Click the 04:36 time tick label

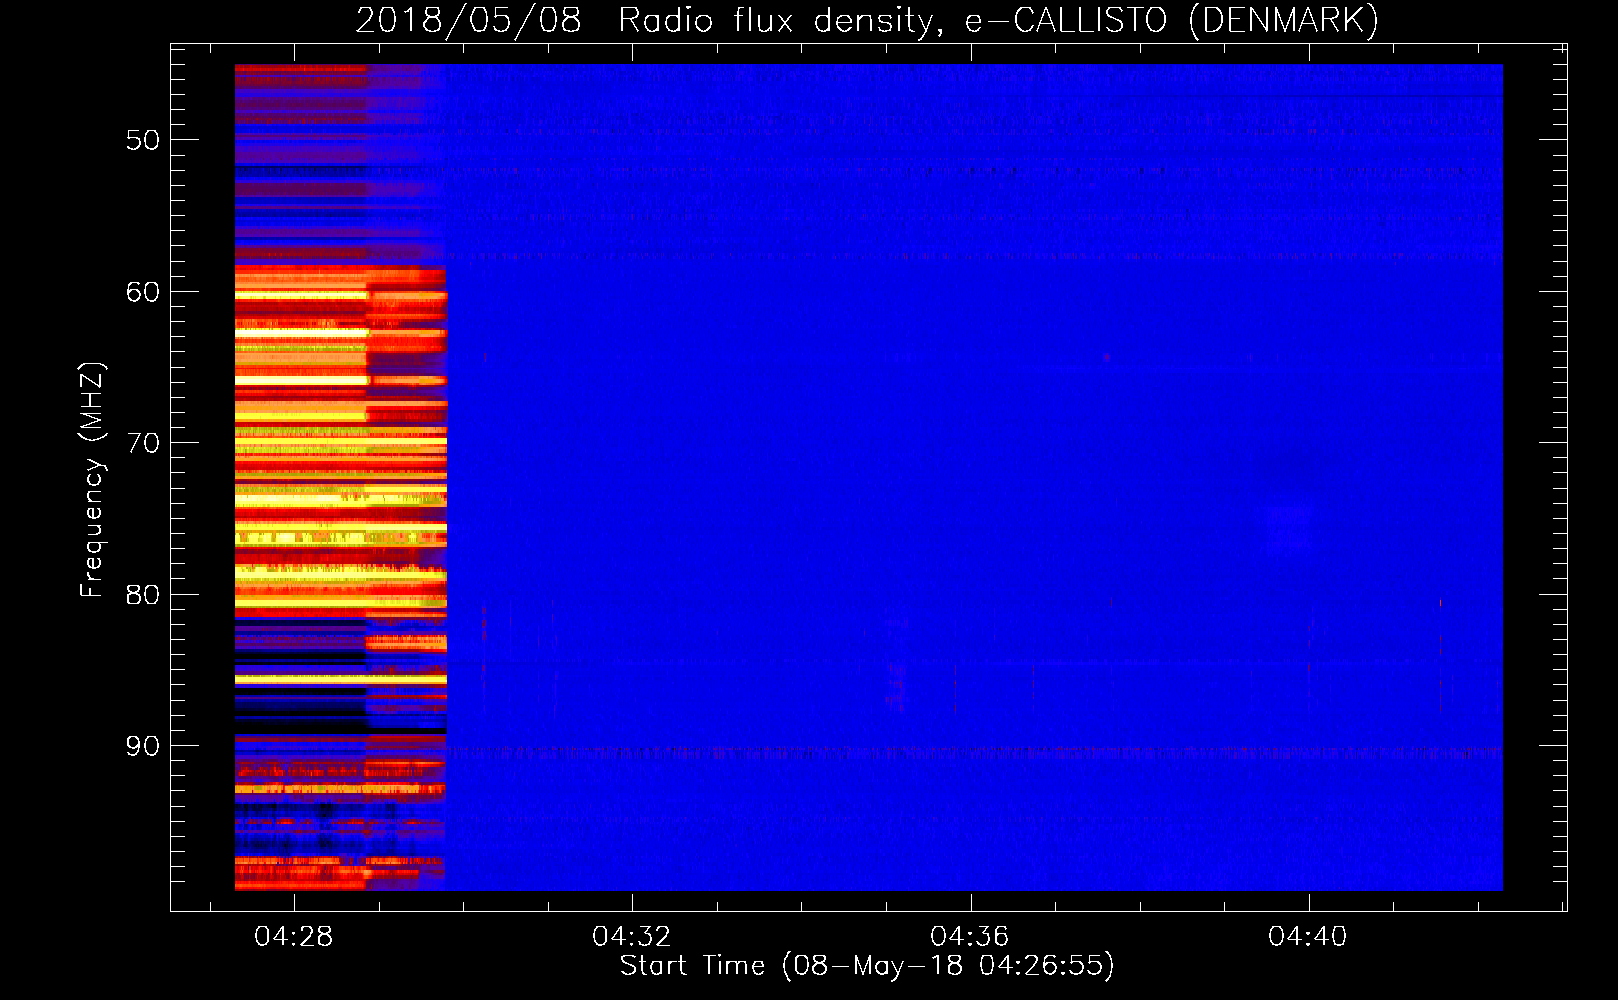[969, 937]
